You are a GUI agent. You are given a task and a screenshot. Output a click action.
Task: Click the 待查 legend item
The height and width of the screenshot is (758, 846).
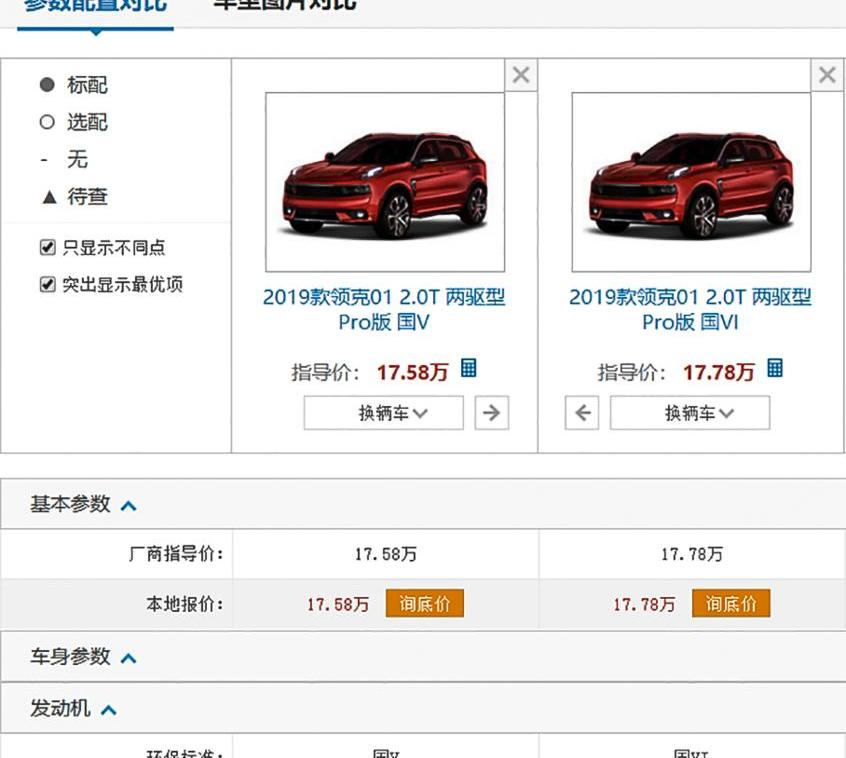pyautogui.click(x=74, y=196)
